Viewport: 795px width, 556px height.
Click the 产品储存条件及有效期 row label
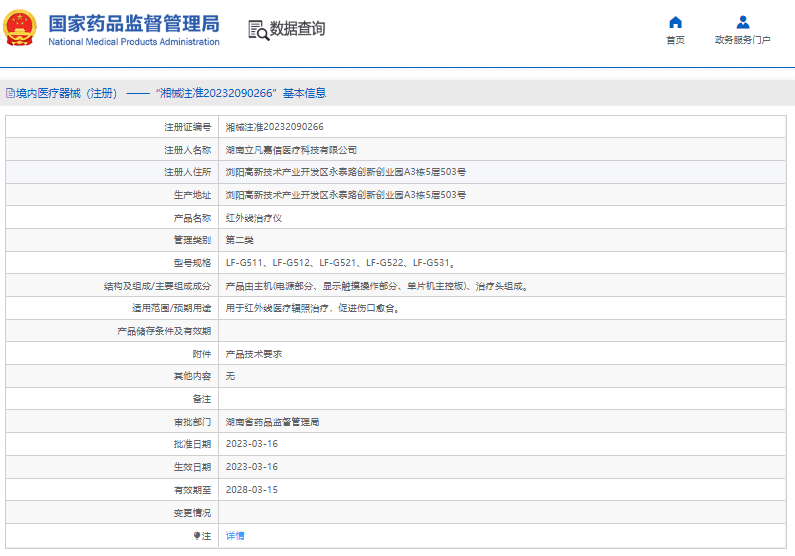164,331
